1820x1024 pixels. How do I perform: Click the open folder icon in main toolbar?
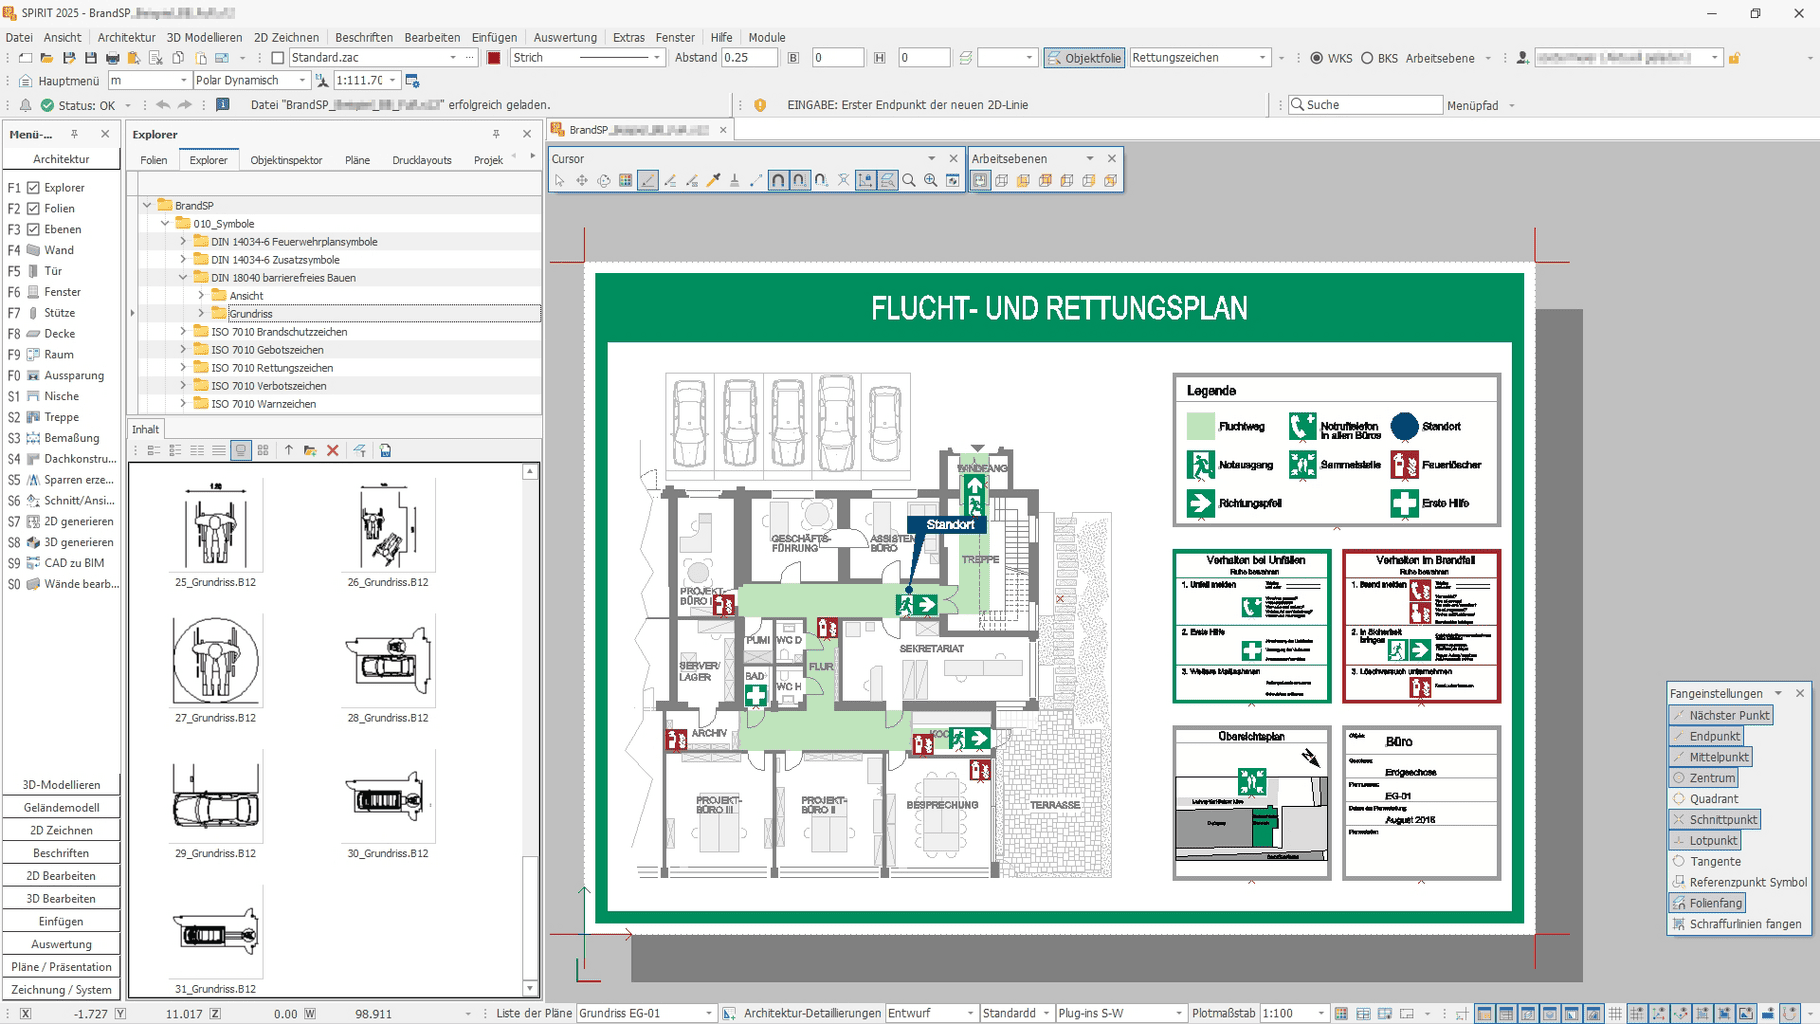(47, 58)
